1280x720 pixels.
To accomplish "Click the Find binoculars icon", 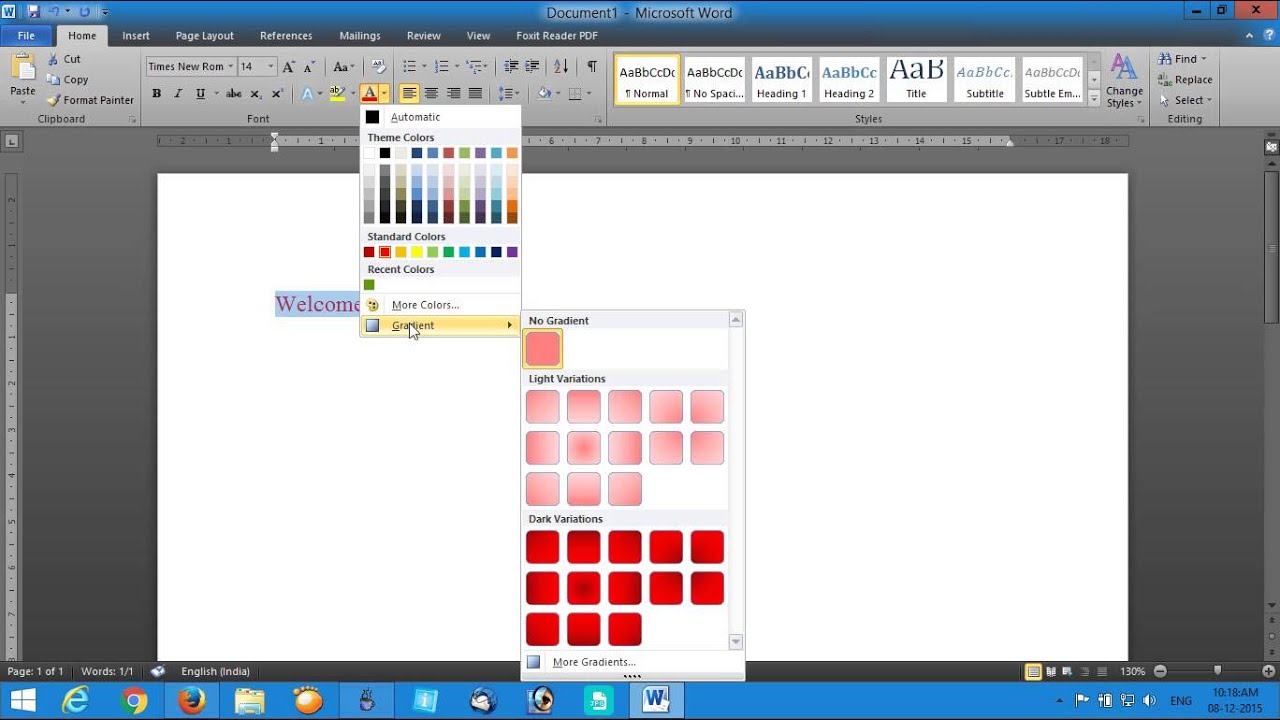I will click(x=1165, y=59).
